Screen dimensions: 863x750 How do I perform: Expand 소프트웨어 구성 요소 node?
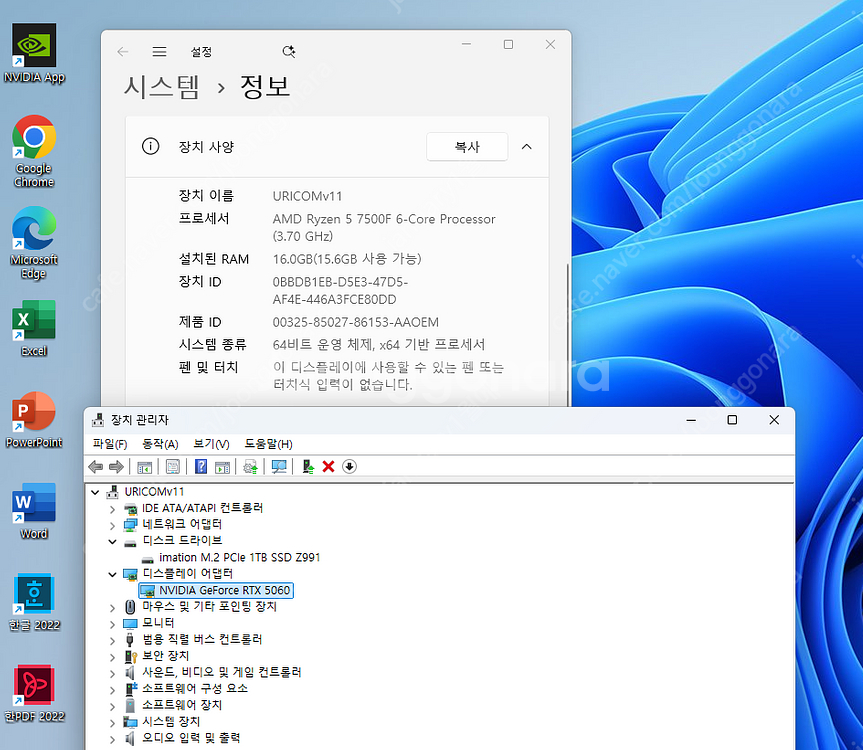pos(112,690)
